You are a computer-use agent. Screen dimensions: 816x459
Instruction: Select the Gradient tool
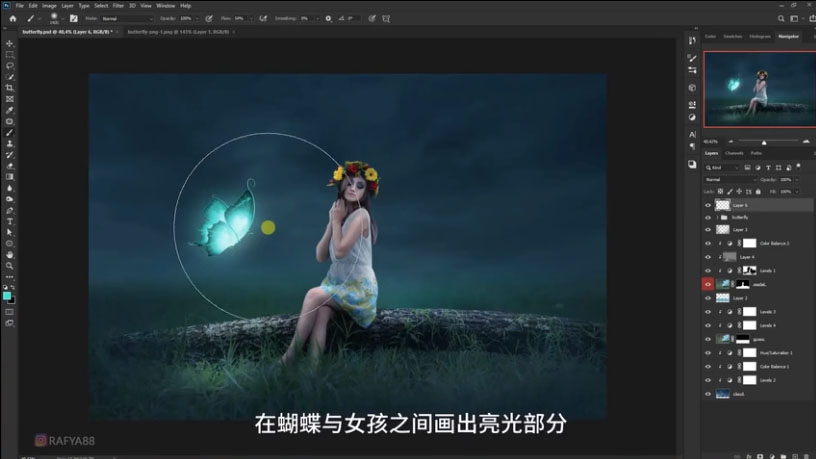[9, 177]
